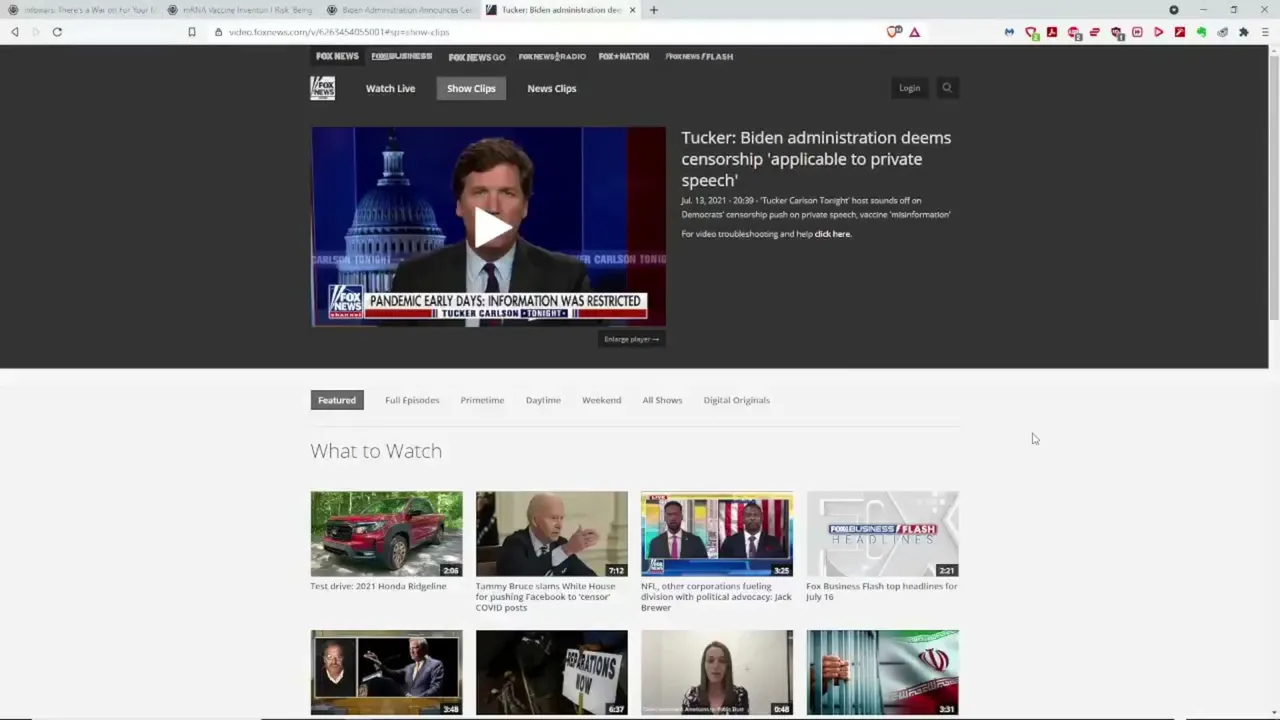The height and width of the screenshot is (720, 1280).
Task: Select the News Clips menu item
Action: [x=552, y=88]
